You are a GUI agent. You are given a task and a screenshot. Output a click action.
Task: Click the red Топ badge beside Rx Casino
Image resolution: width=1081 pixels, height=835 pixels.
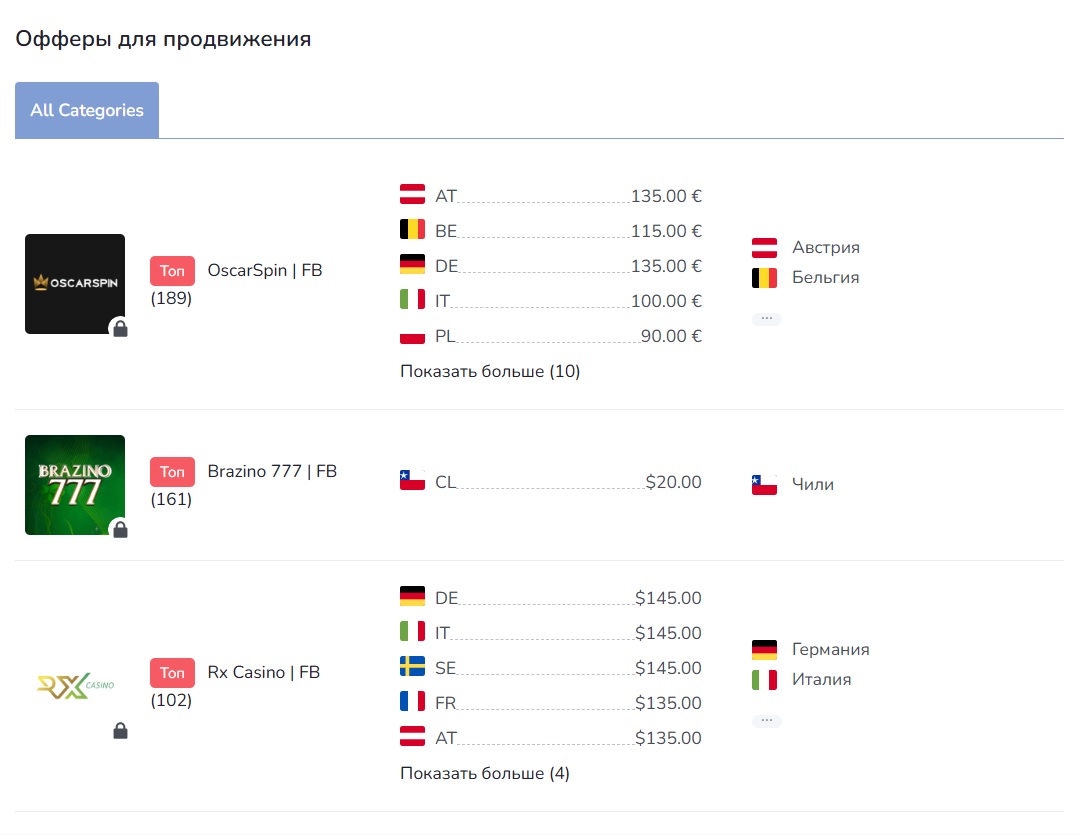pyautogui.click(x=172, y=673)
